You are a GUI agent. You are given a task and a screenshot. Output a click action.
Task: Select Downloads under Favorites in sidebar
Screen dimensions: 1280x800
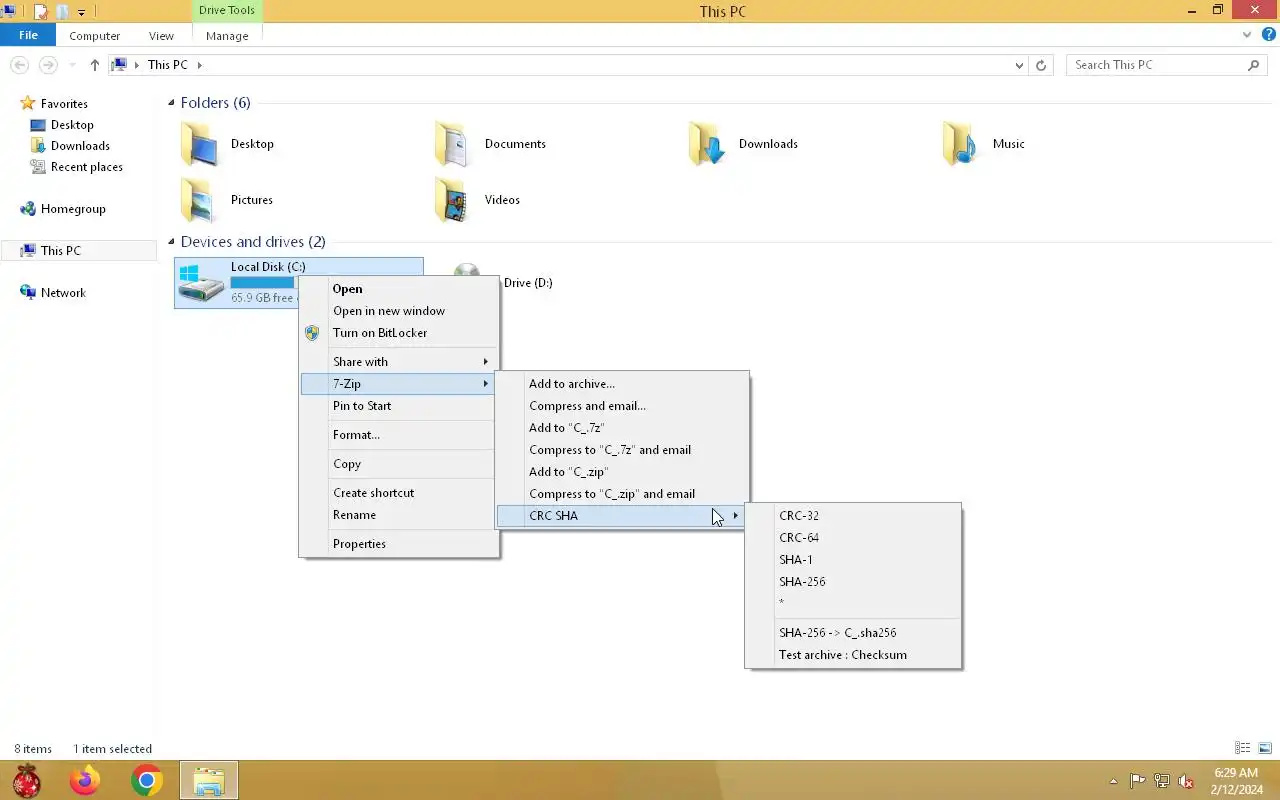coord(80,146)
